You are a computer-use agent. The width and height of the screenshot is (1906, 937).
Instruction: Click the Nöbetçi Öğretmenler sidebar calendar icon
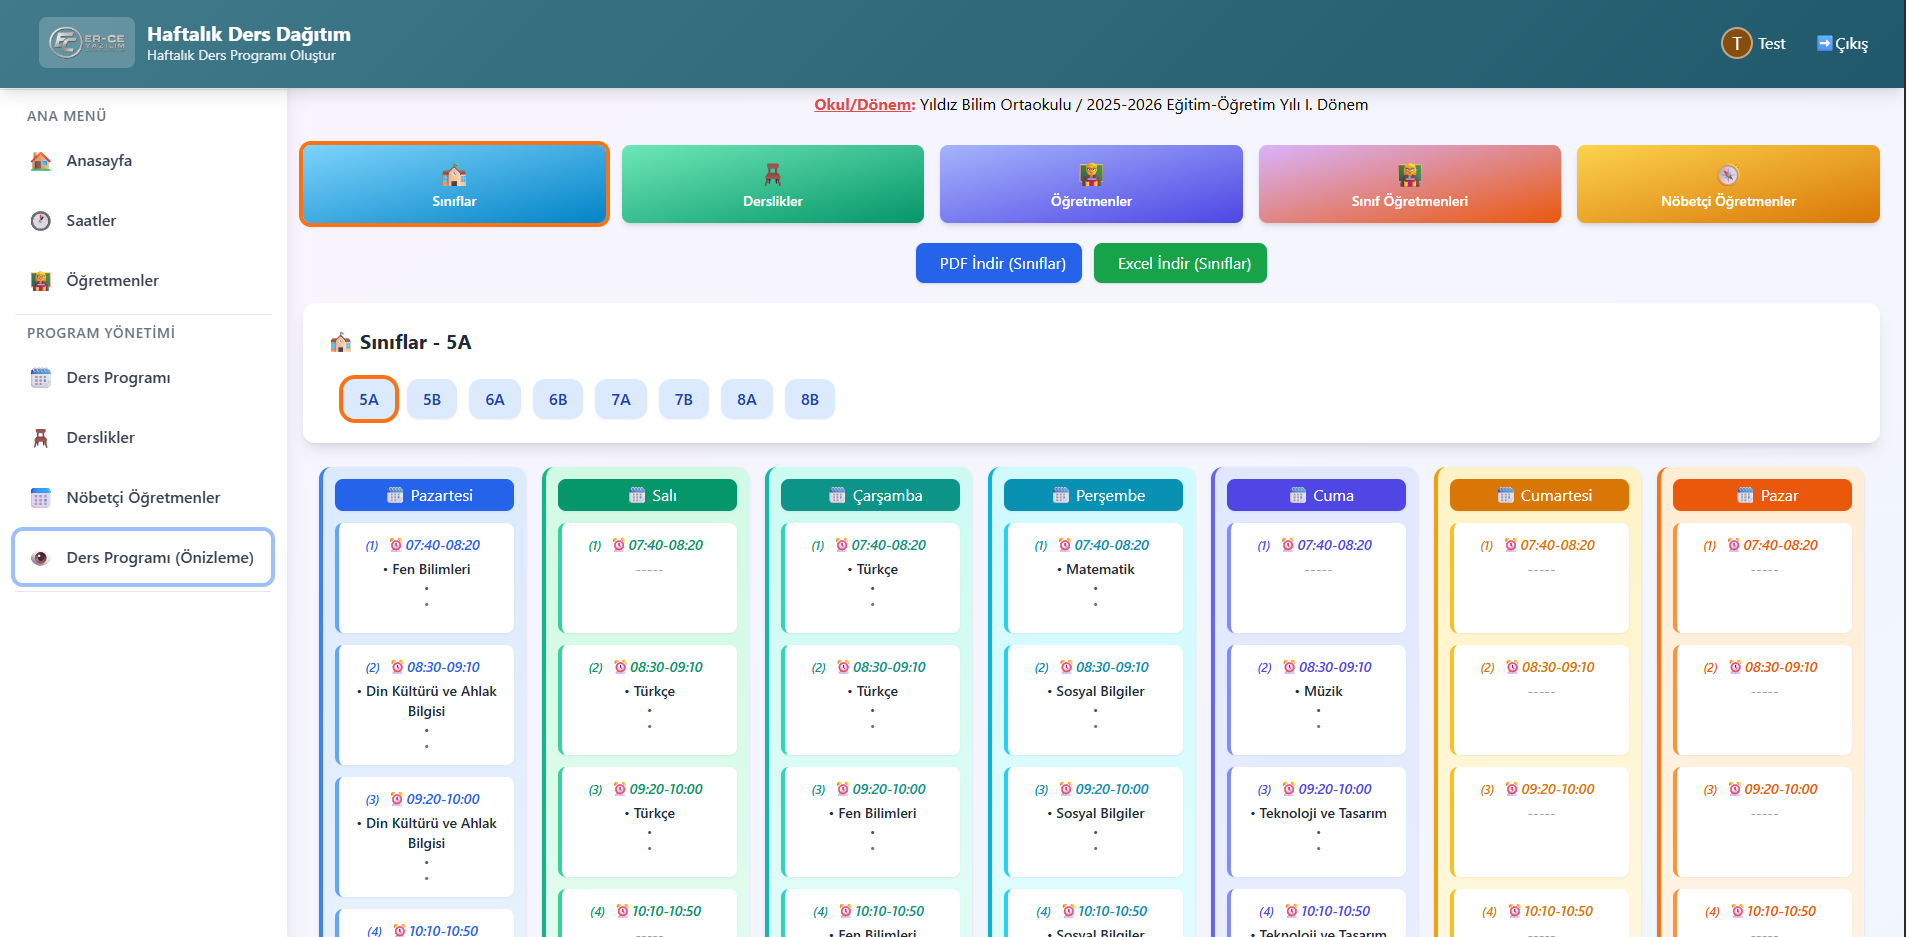(x=41, y=498)
